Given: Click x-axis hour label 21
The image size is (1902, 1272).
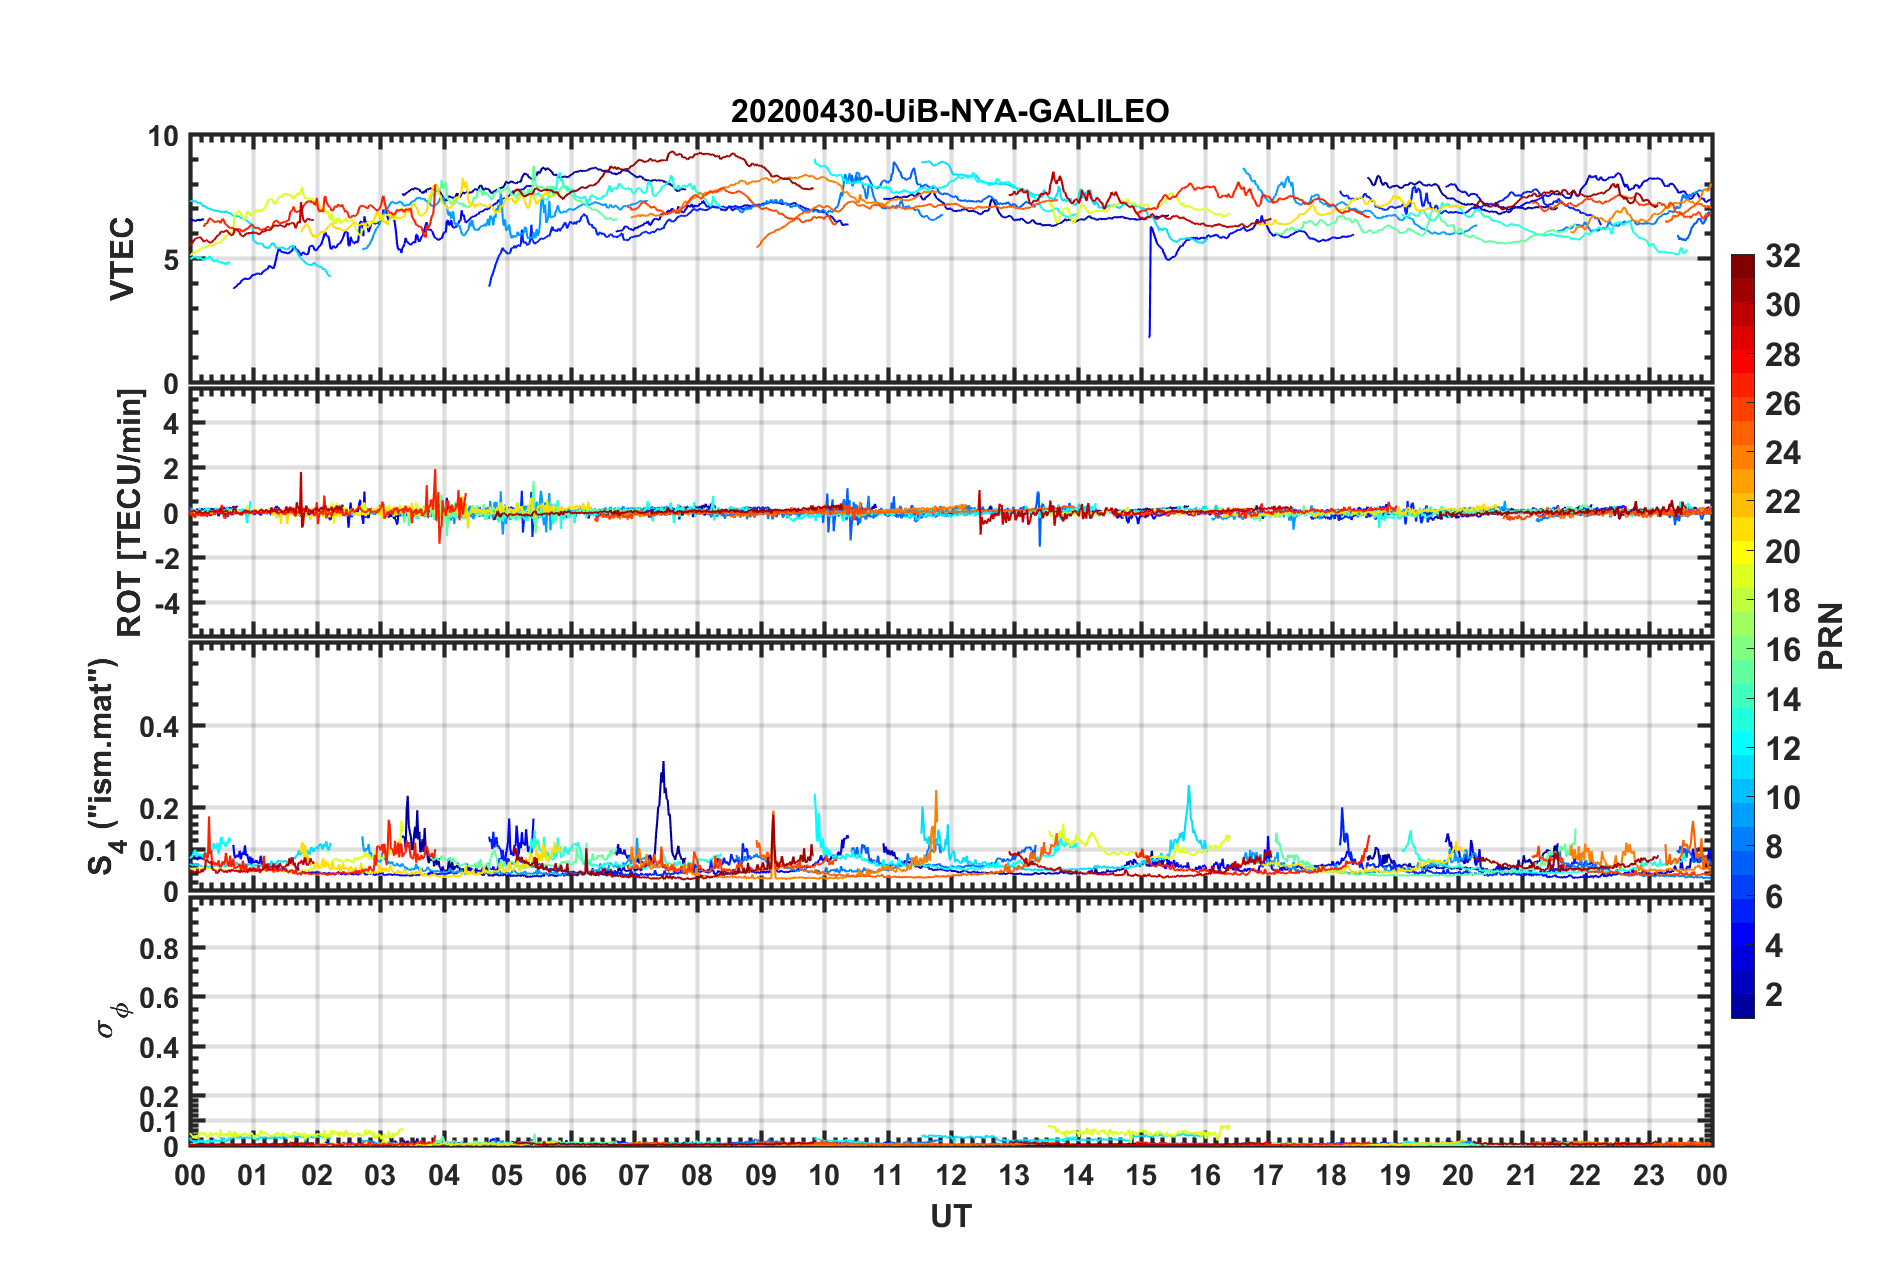Looking at the screenshot, I should (x=1522, y=1175).
